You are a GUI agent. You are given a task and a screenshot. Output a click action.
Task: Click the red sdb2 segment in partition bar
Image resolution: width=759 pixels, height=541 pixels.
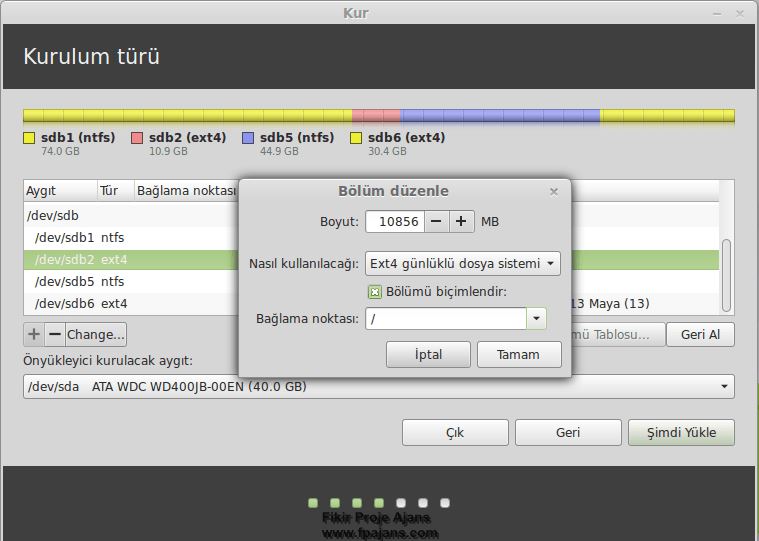376,116
